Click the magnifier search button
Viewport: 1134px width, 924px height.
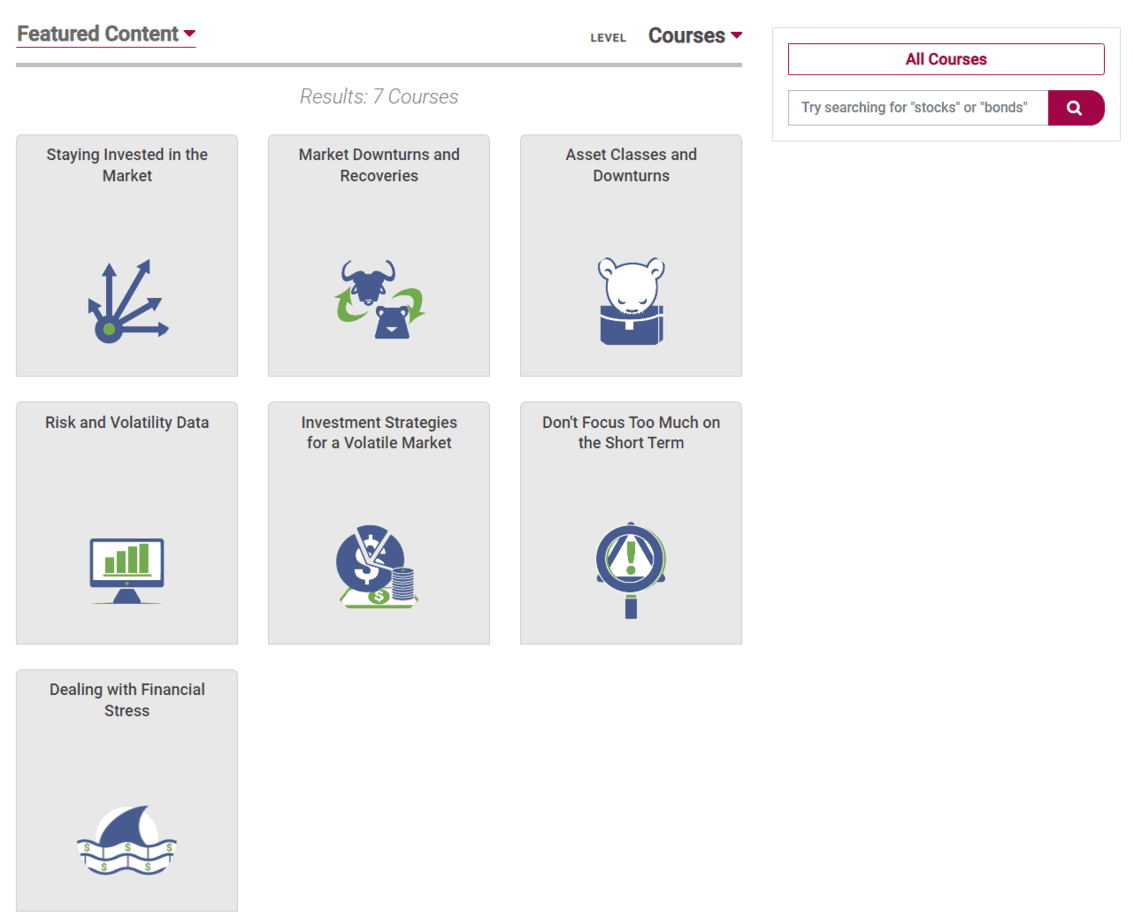coord(1075,108)
